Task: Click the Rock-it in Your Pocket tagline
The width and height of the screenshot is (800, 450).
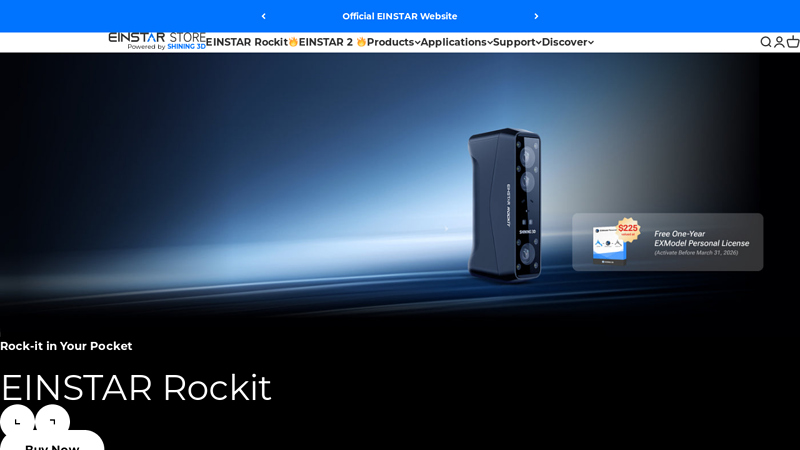Action: coord(66,346)
